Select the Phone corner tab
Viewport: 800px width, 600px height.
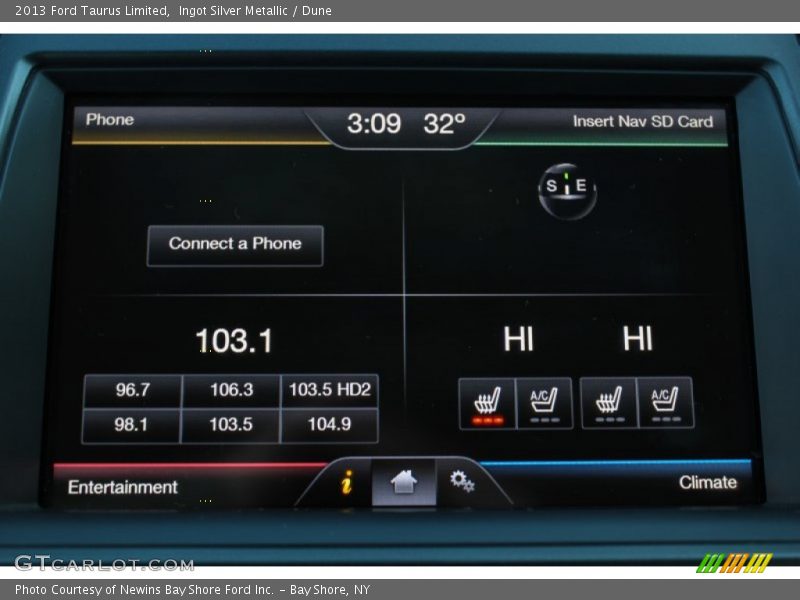pos(108,119)
